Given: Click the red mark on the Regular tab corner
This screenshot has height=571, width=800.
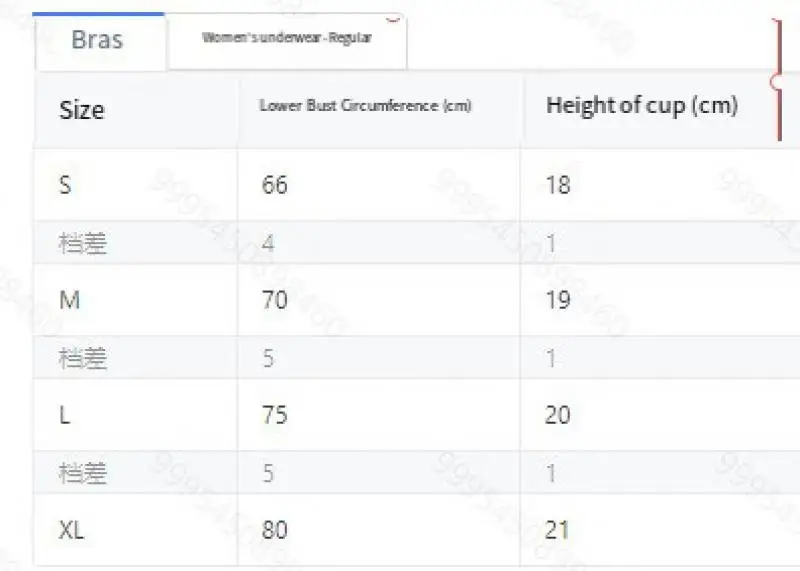Looking at the screenshot, I should tap(393, 19).
